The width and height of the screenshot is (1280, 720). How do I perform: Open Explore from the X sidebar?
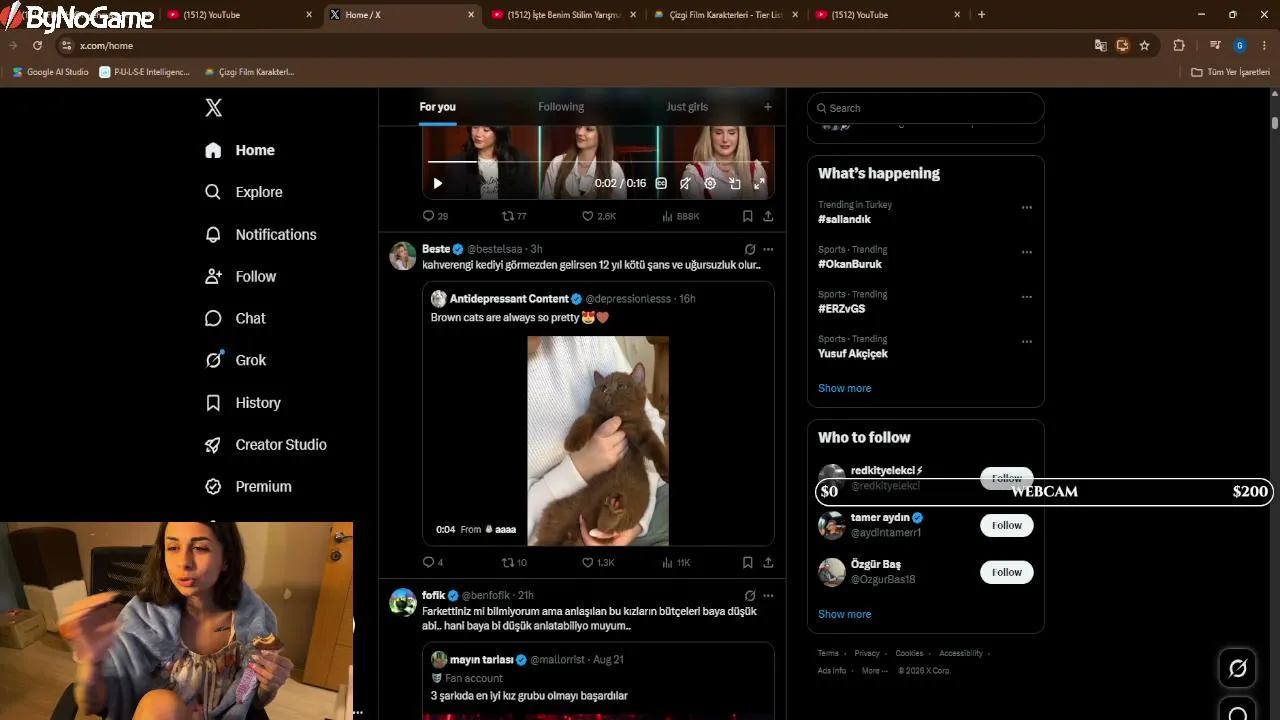click(245, 192)
